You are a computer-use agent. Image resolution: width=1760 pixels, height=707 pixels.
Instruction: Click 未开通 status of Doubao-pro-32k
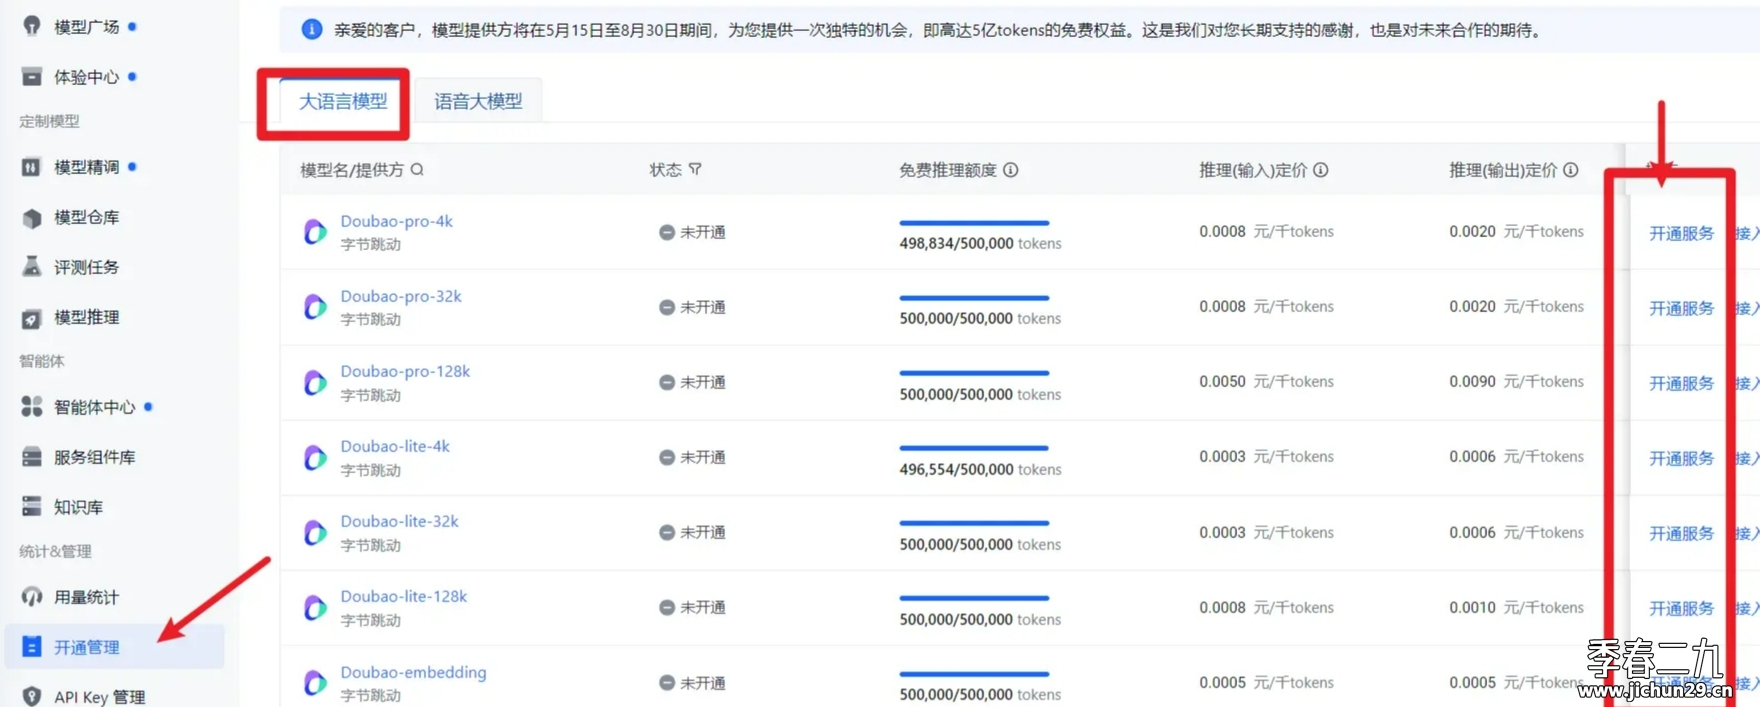pyautogui.click(x=692, y=307)
